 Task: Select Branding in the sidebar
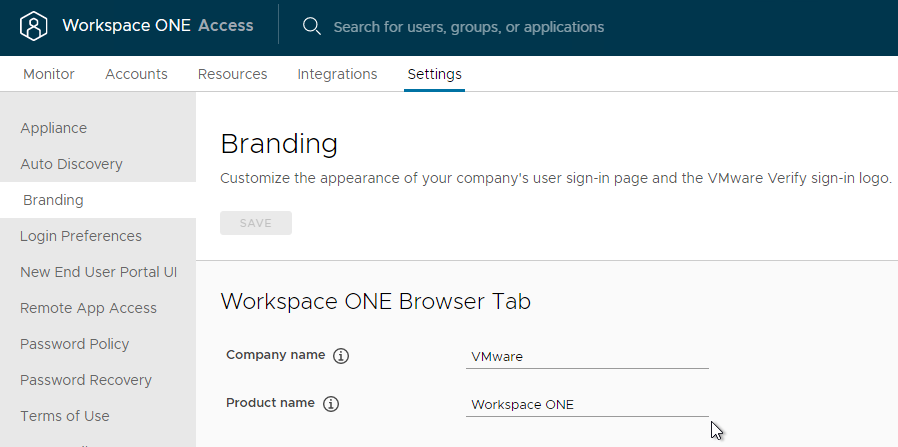click(98, 200)
